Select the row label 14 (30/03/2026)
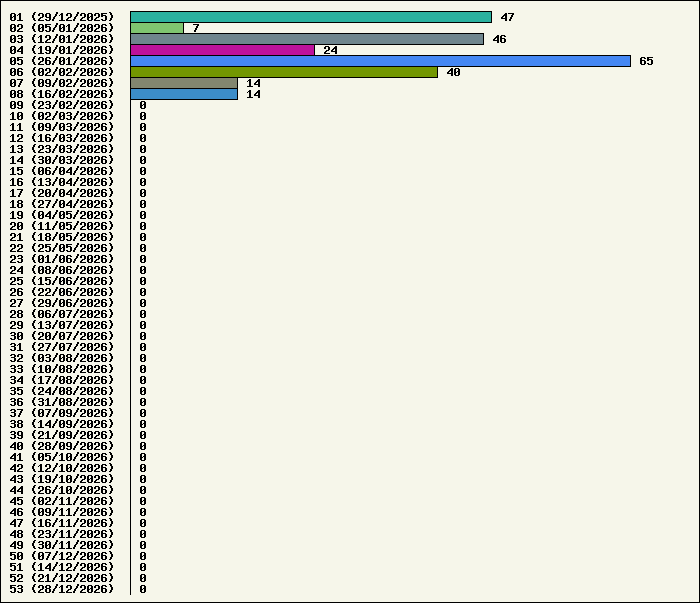Image resolution: width=700 pixels, height=603 pixels. click(62, 160)
